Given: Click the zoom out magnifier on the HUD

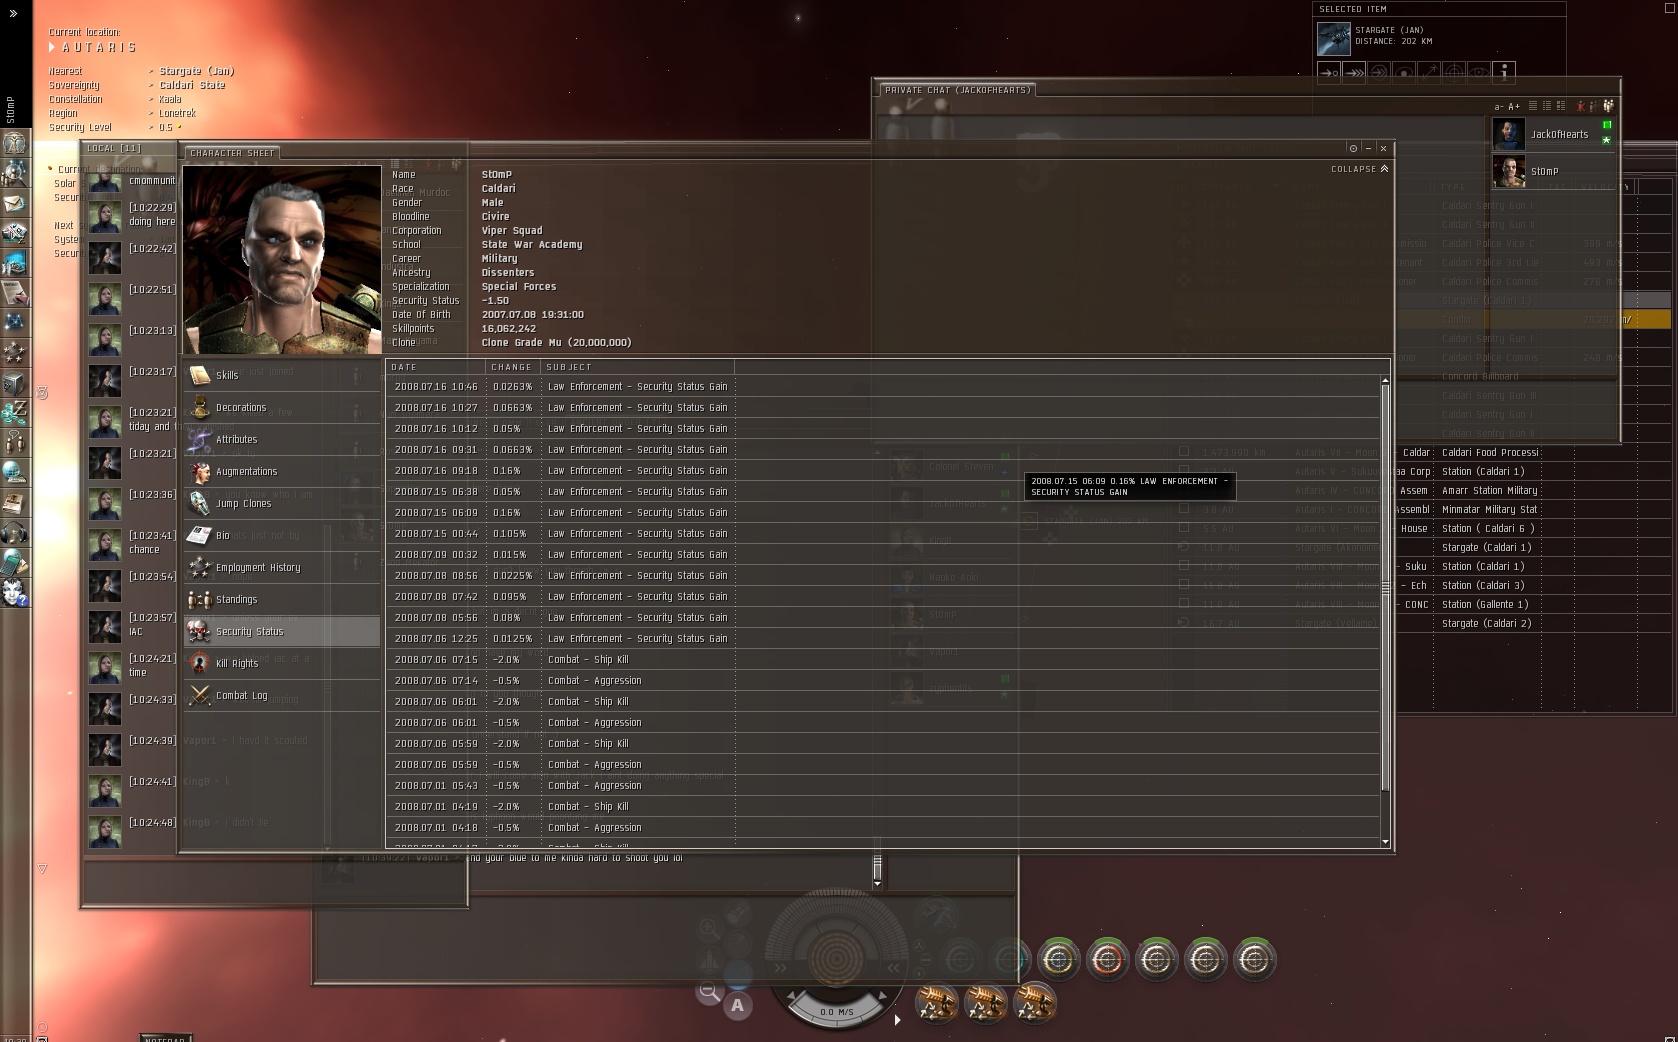Looking at the screenshot, I should (x=709, y=993).
